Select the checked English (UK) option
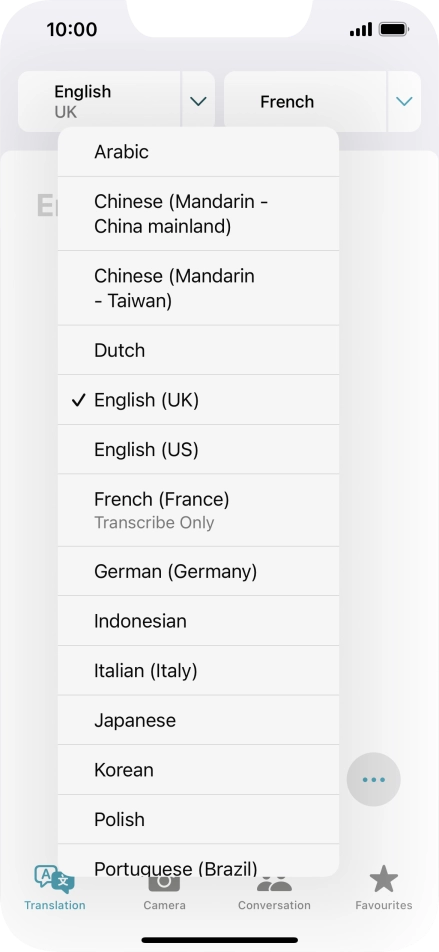The height and width of the screenshot is (952, 439). pos(199,400)
